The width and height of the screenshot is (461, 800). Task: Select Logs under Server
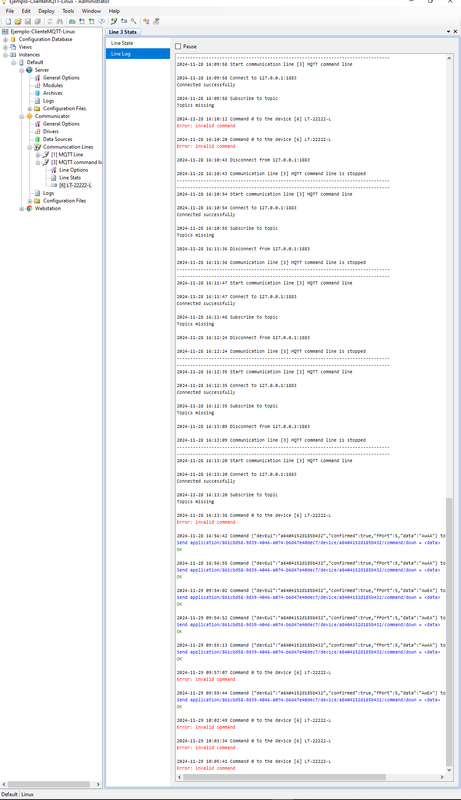(48, 101)
